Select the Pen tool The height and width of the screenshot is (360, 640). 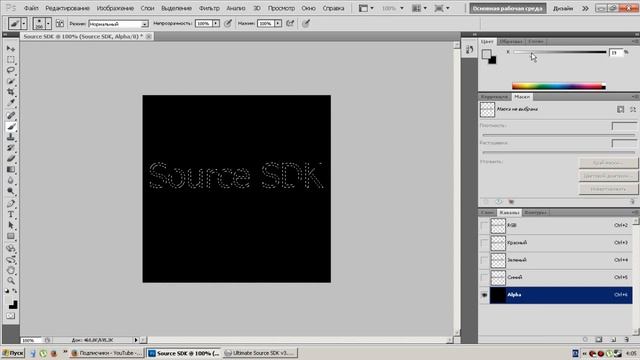(11, 204)
